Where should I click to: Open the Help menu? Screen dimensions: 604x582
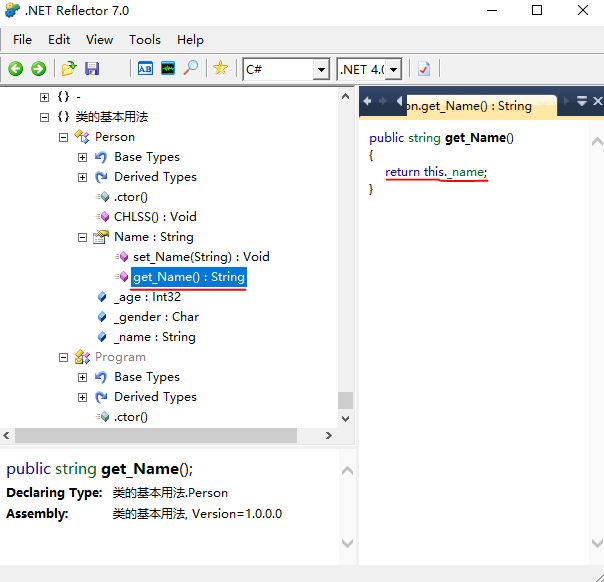tap(190, 40)
